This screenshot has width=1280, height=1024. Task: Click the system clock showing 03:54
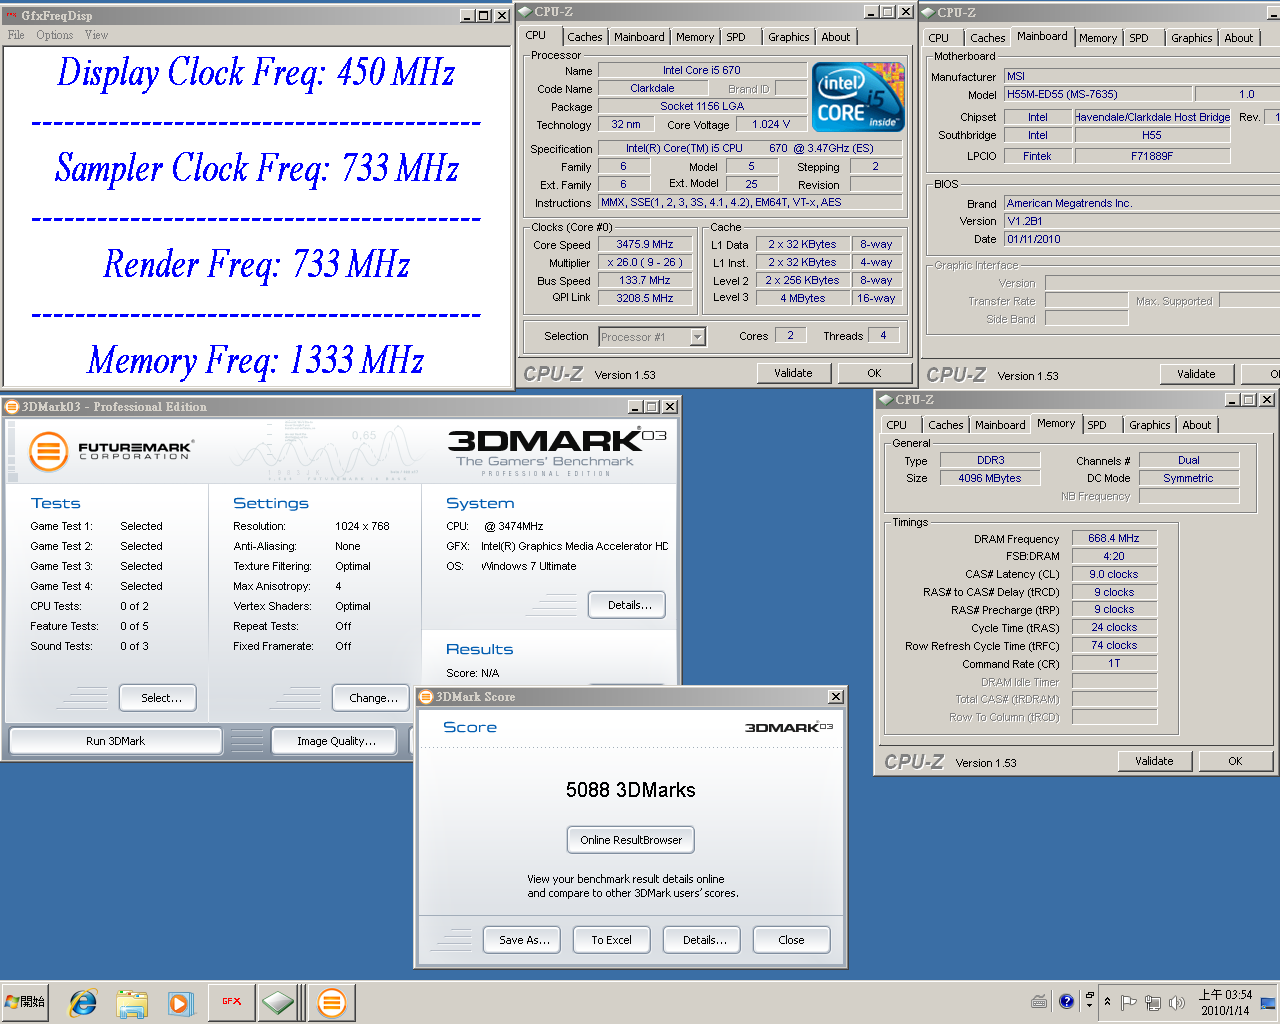1225,1002
